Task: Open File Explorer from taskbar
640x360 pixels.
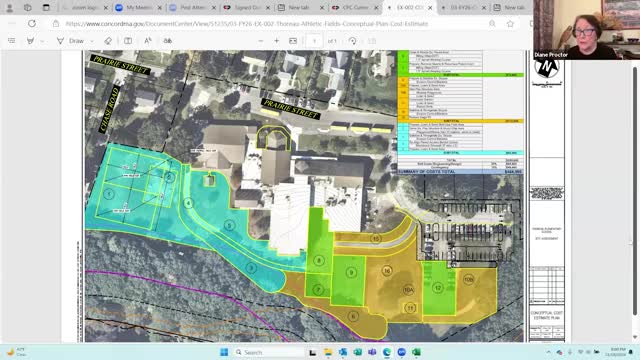Action: tap(328, 352)
